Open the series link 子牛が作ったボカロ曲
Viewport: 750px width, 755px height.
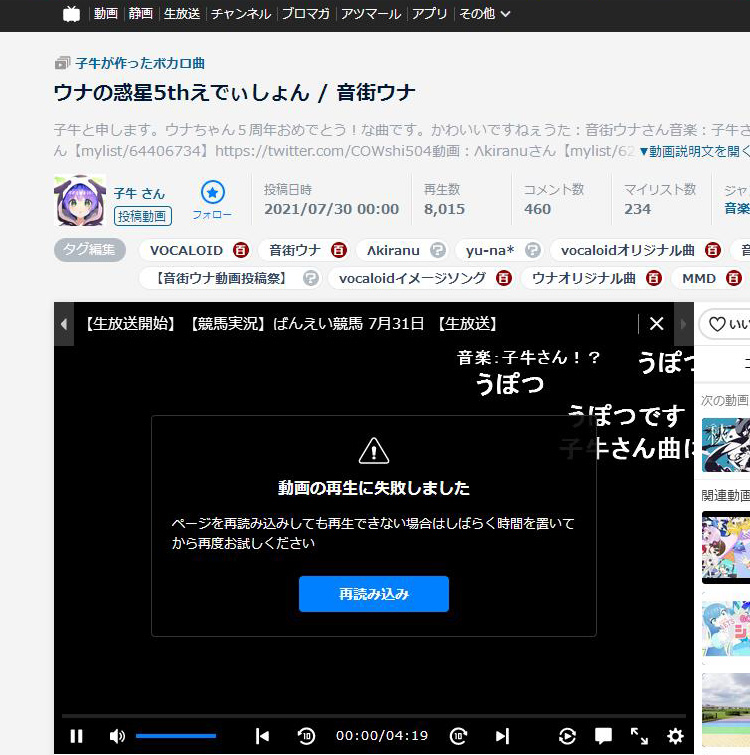(x=140, y=63)
